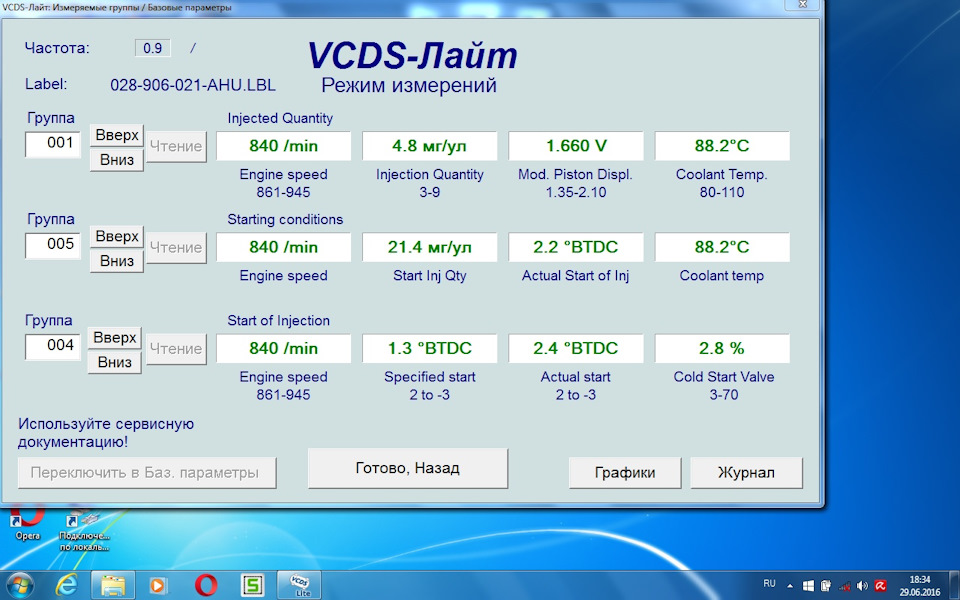Click the 2.4 °BTDC actual start value

click(x=576, y=348)
